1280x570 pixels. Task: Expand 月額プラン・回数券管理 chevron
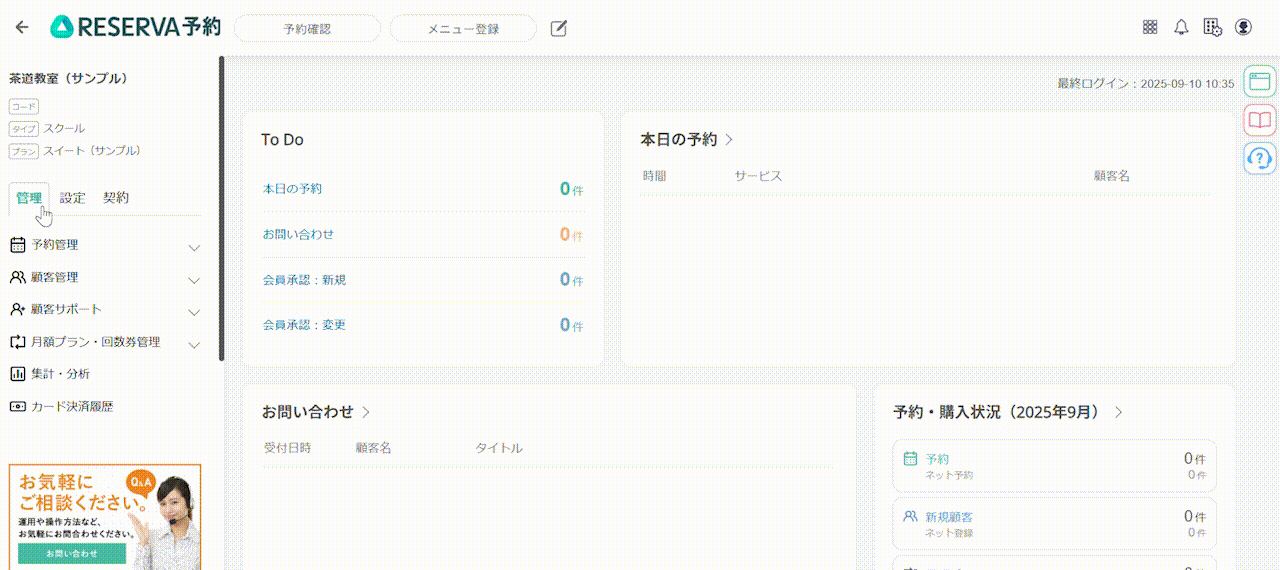(x=194, y=345)
